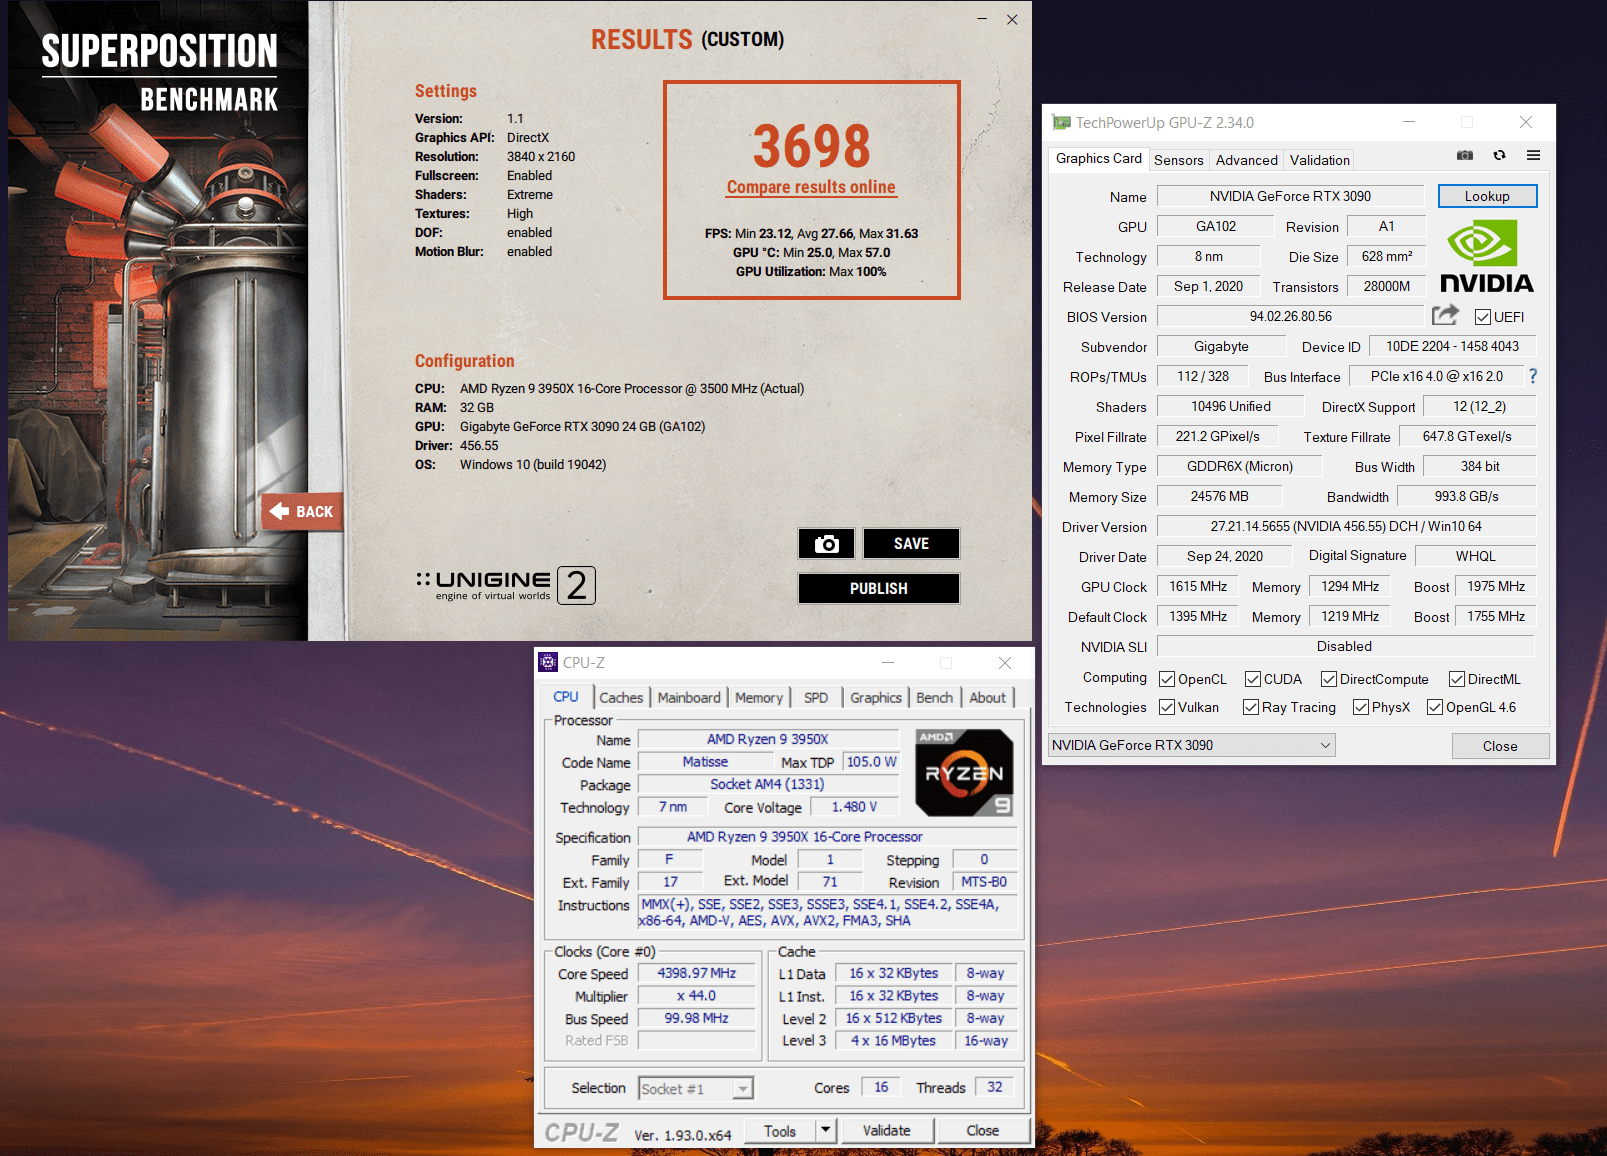Close the Superposition results window
The image size is (1607, 1156).
[1012, 19]
